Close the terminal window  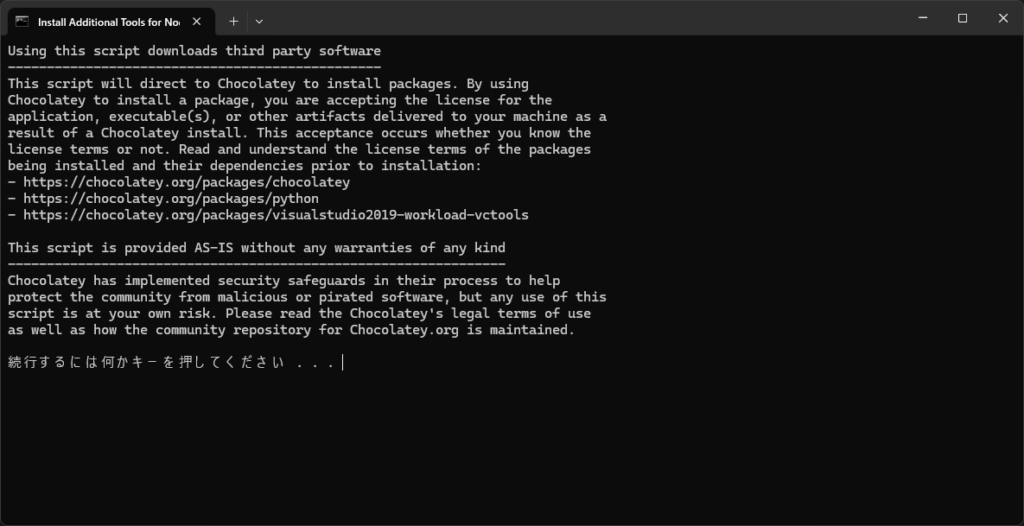click(x=1003, y=18)
